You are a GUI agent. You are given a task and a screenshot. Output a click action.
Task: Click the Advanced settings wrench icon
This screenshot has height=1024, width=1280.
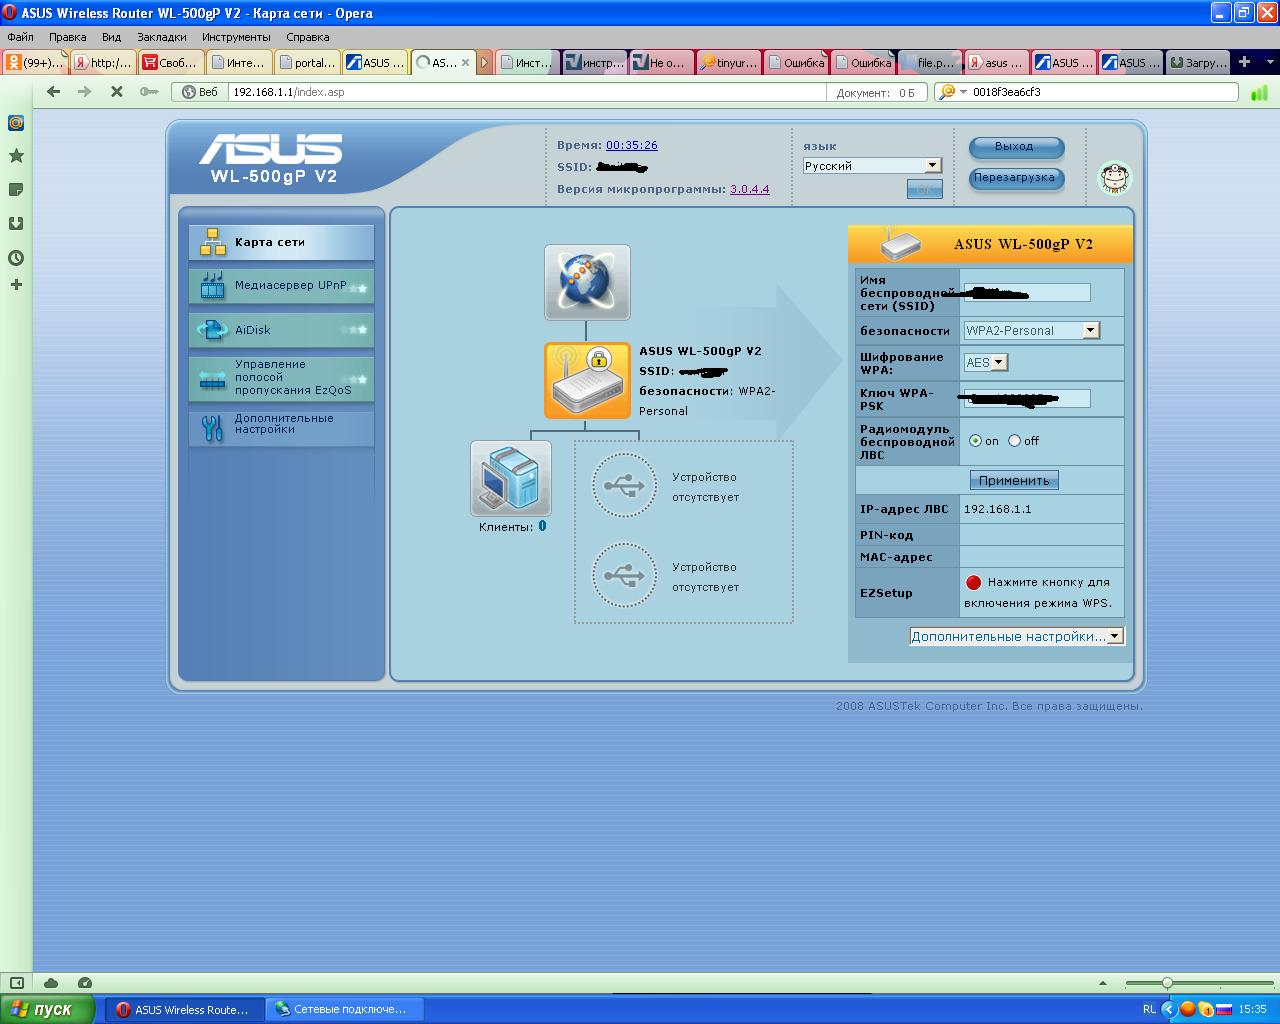click(212, 428)
